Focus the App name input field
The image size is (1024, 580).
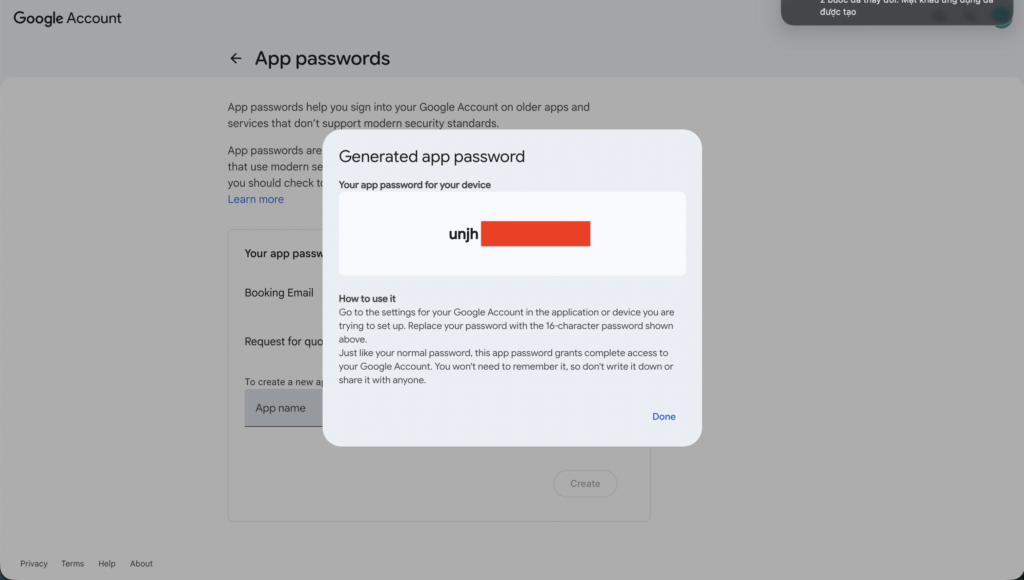click(x=284, y=408)
